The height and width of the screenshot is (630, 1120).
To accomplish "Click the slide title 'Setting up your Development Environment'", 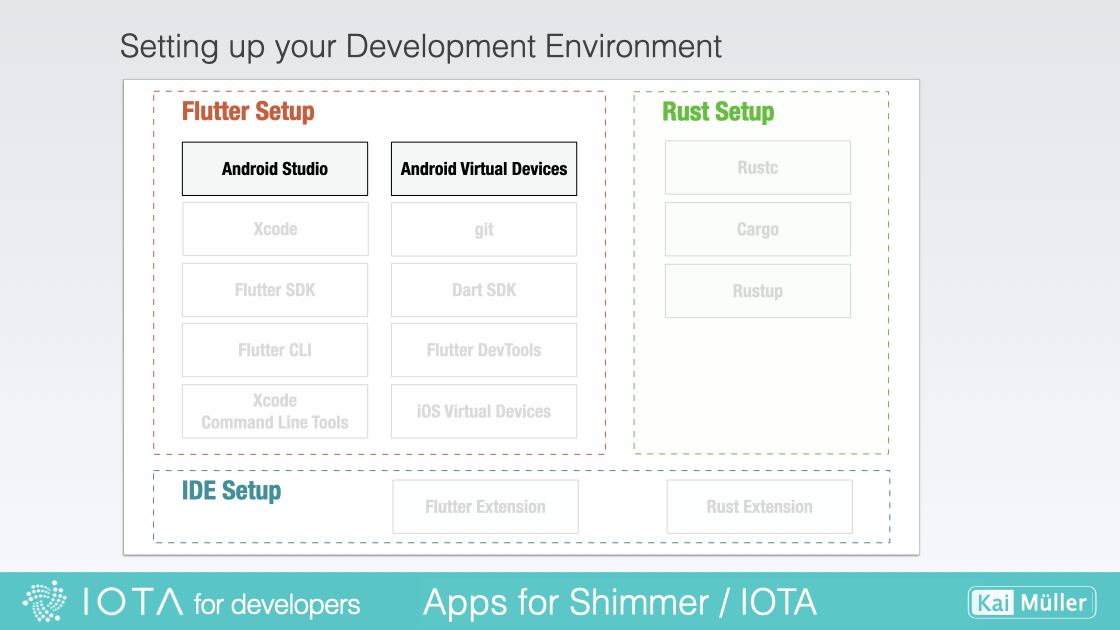I will point(421,47).
